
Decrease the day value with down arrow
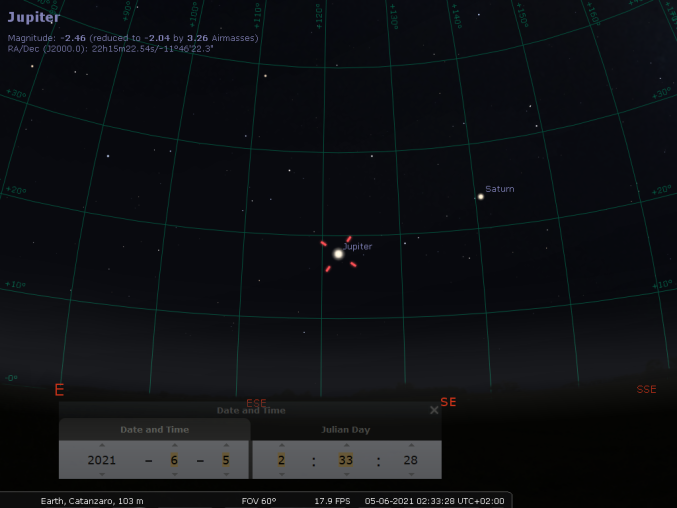[226, 474]
